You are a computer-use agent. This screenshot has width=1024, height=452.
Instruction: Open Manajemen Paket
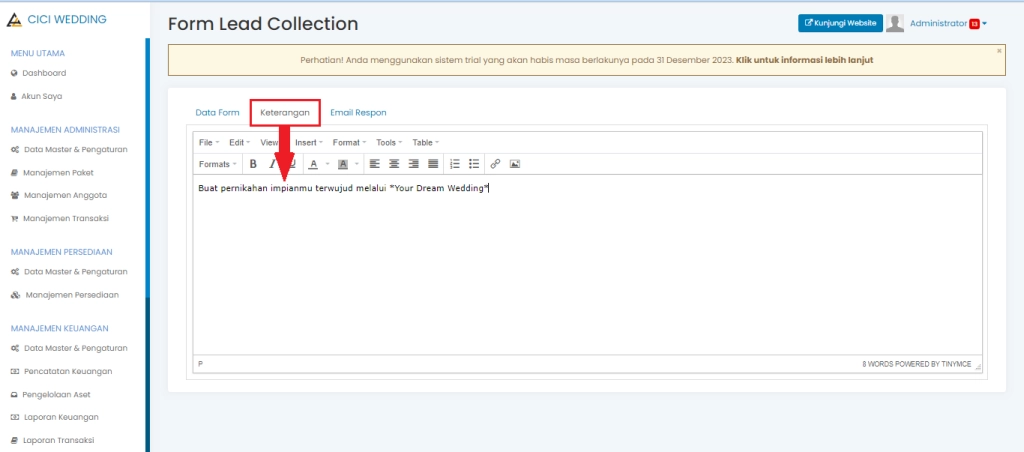(x=58, y=172)
